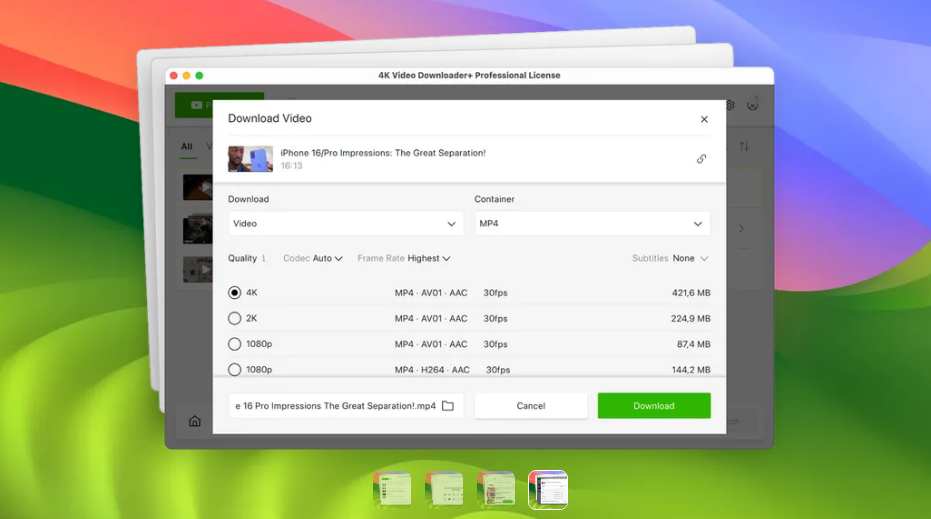Close the Download Video dialog
931x519 pixels.
(704, 119)
